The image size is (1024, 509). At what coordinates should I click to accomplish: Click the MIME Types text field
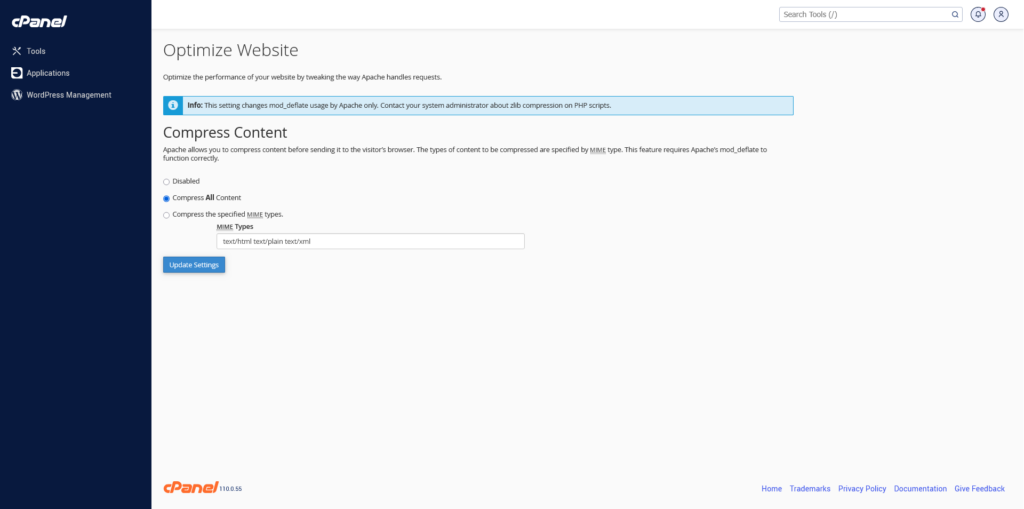(x=370, y=241)
